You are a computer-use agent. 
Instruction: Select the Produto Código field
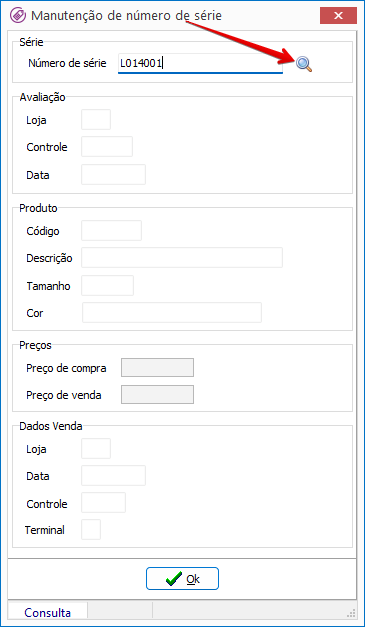click(112, 230)
